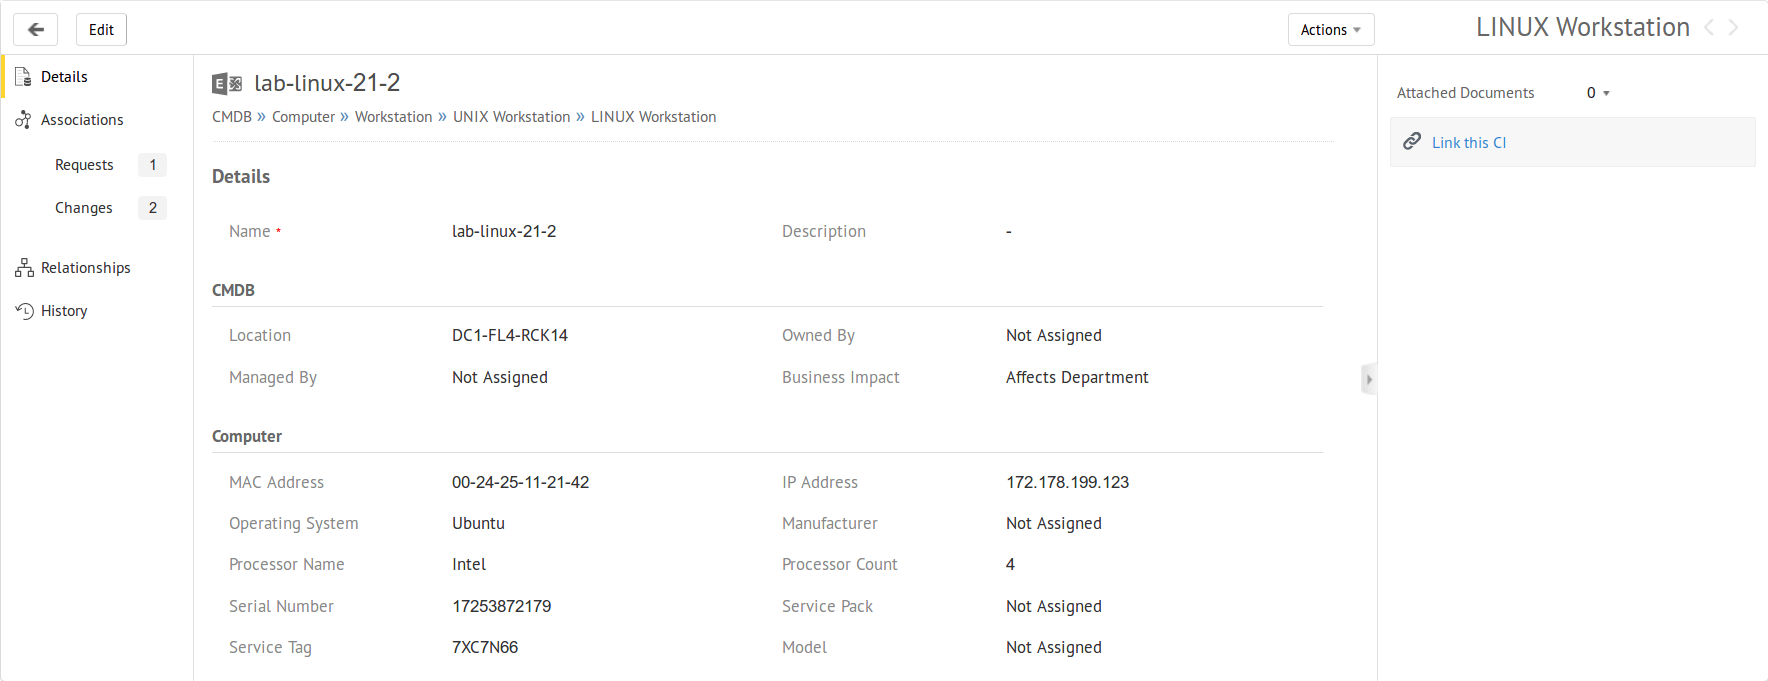Click the Edit button
The image size is (1768, 681).
pyautogui.click(x=101, y=30)
